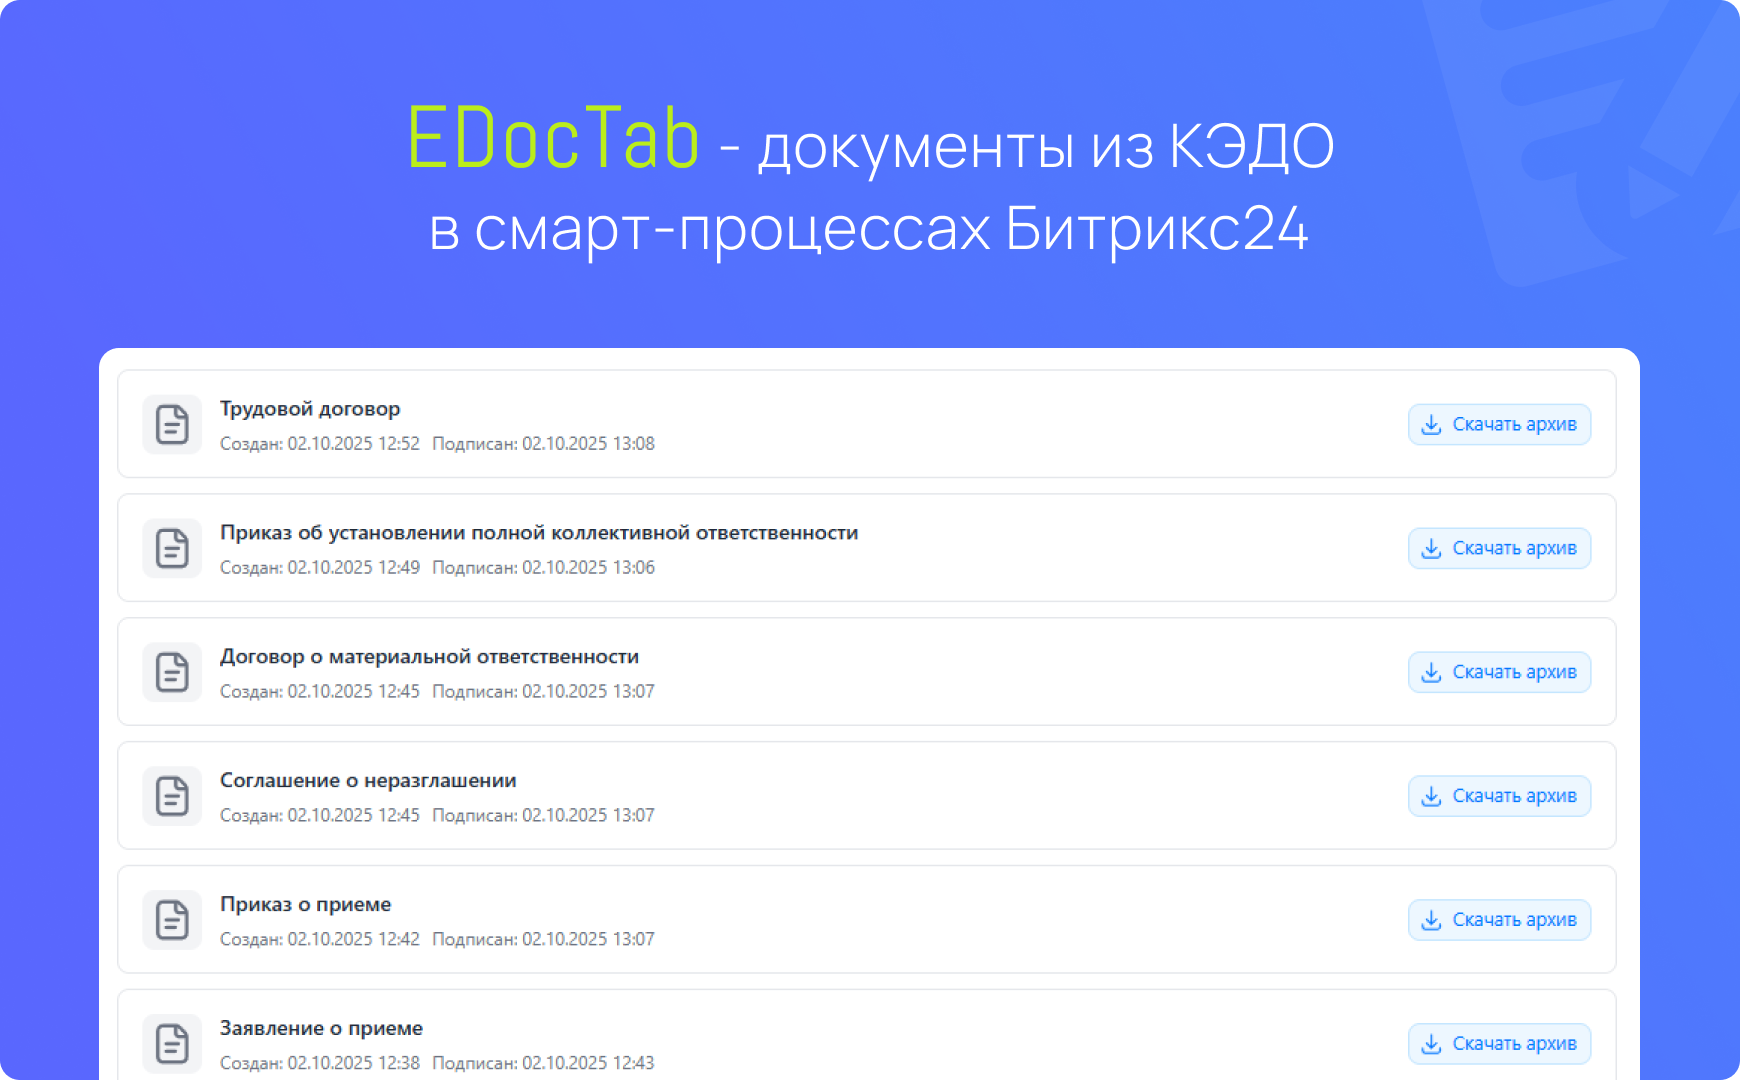Click 'Подписан: 02.10.2025 12:43' date

[543, 1064]
